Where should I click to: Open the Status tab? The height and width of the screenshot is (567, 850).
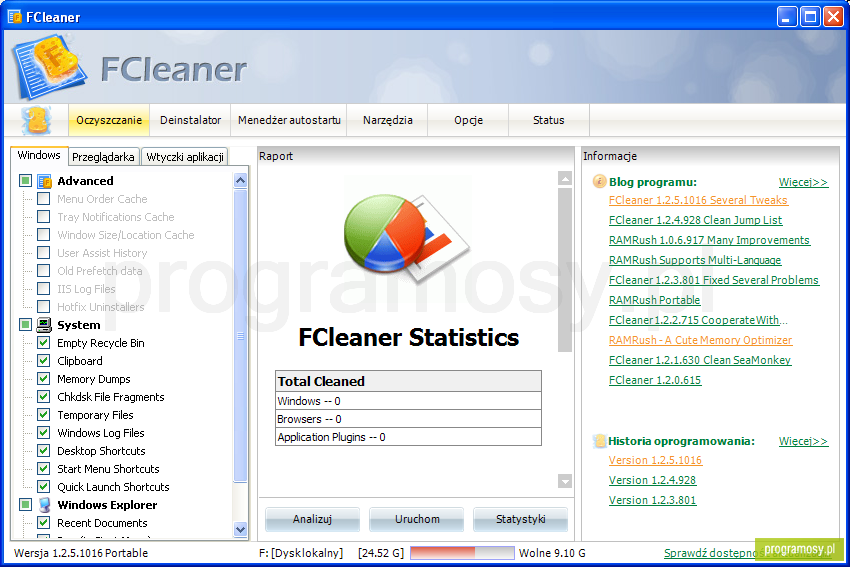tap(549, 120)
